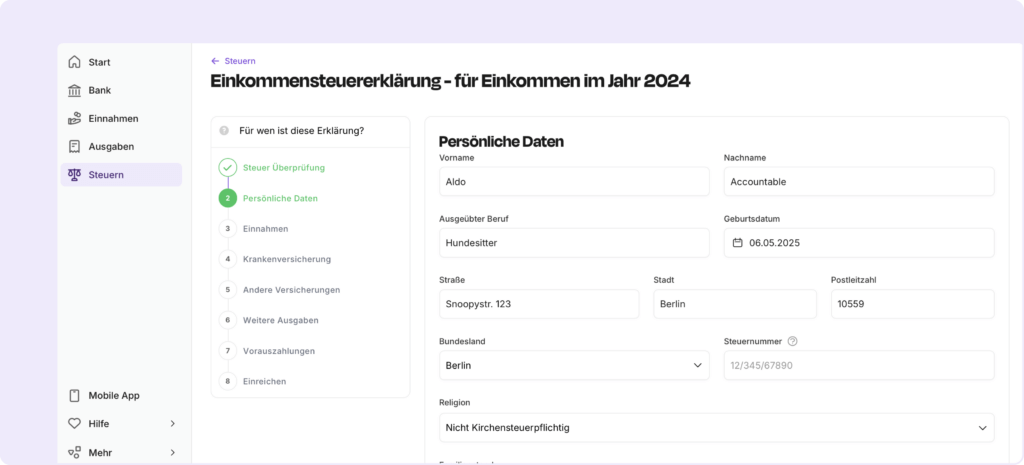Go to step 3 Einnahmen
This screenshot has width=1024, height=465.
click(265, 228)
